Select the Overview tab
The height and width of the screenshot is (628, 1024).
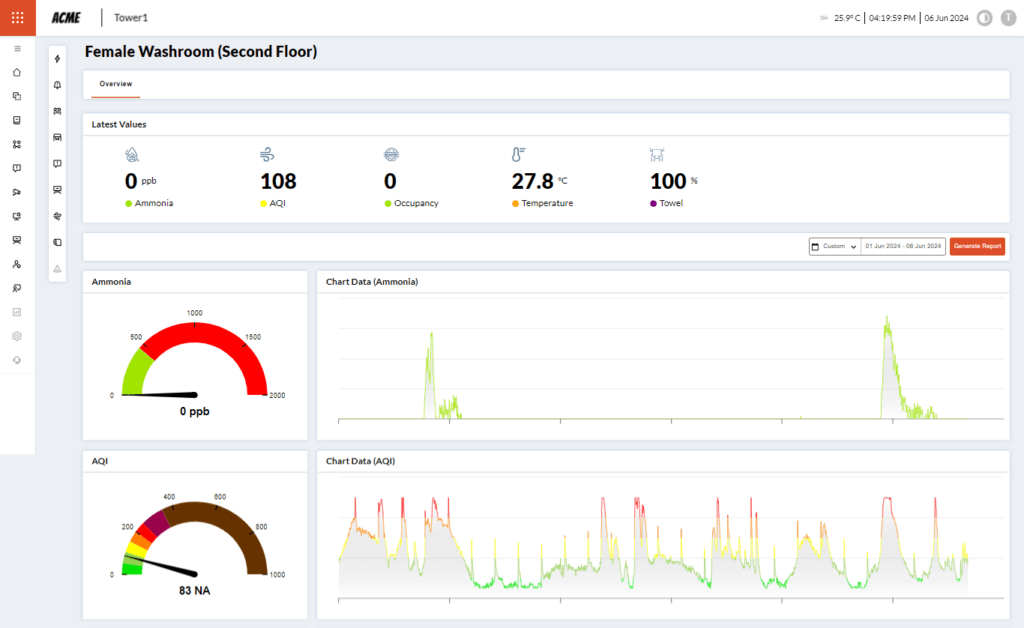pos(116,84)
